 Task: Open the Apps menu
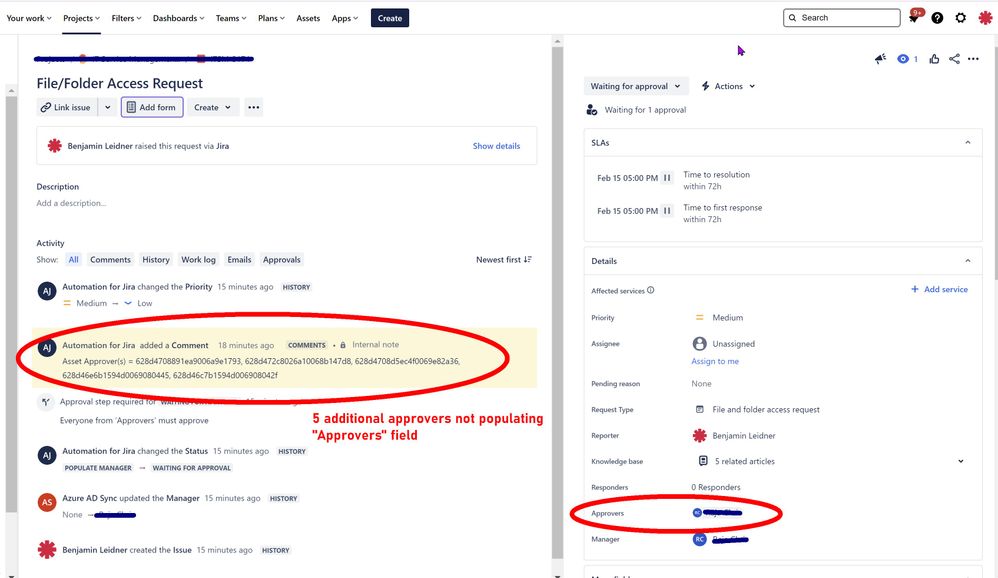pyautogui.click(x=344, y=18)
